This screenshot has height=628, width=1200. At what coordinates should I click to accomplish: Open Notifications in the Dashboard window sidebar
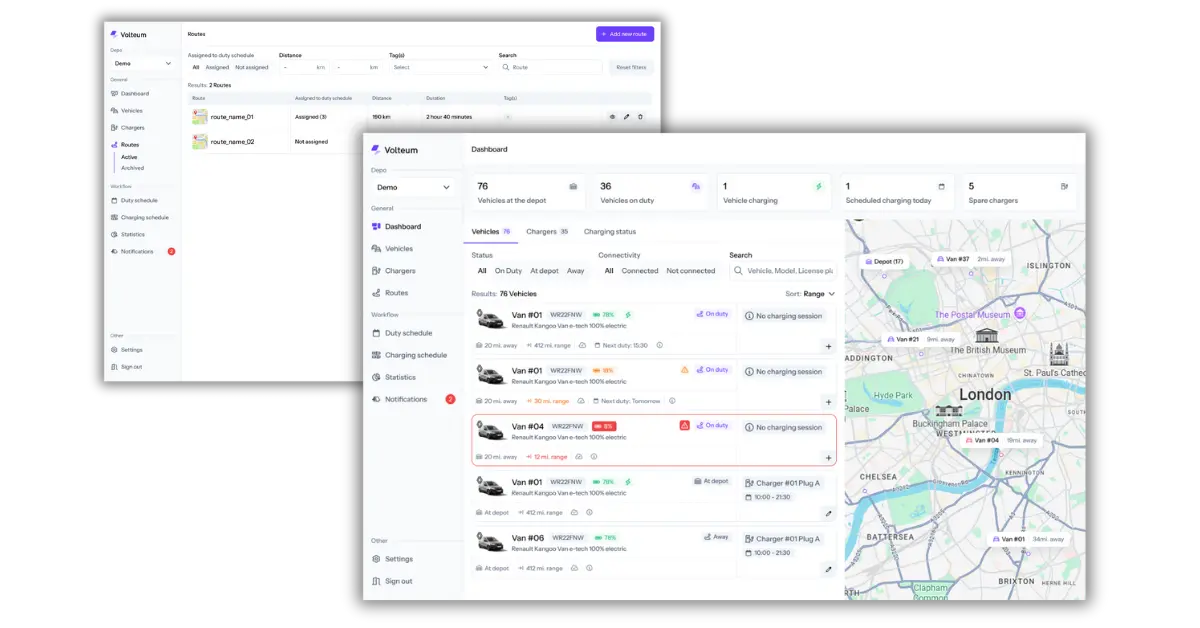pyautogui.click(x=406, y=399)
